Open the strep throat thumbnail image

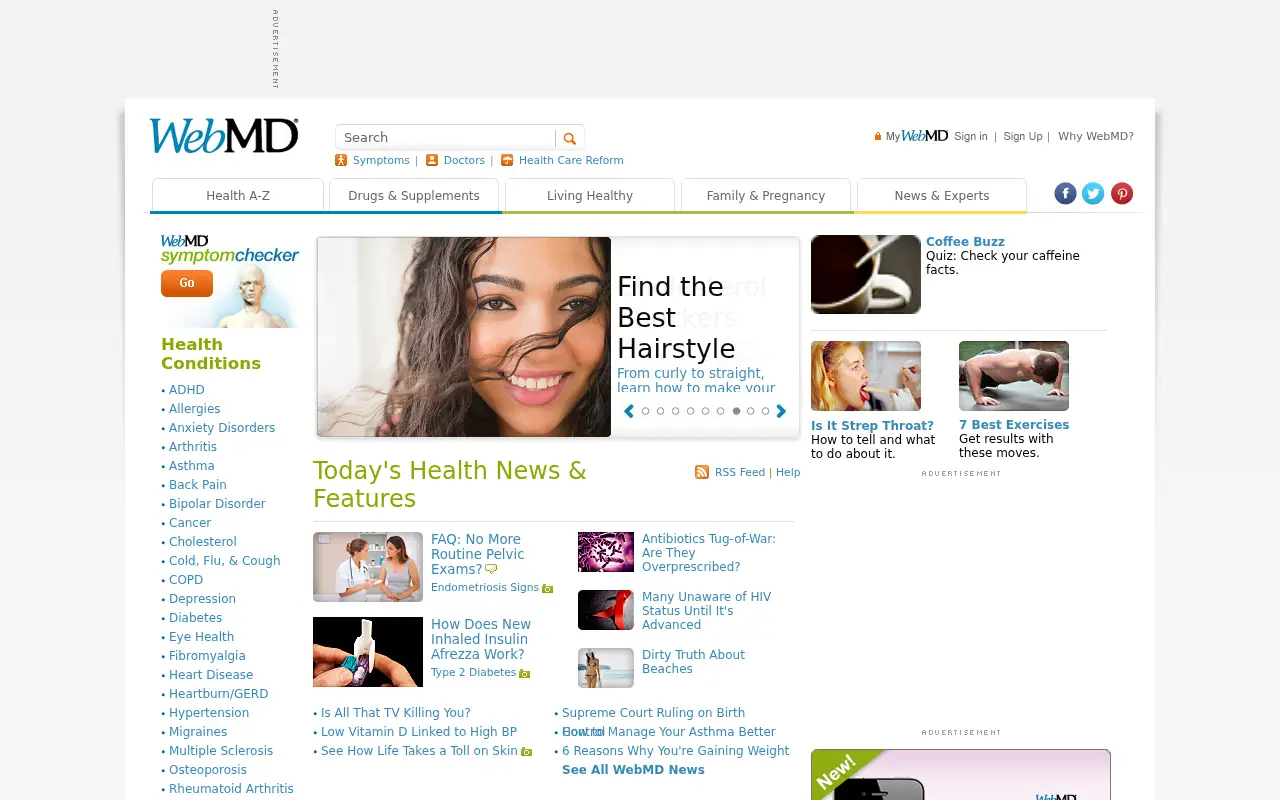pos(866,376)
